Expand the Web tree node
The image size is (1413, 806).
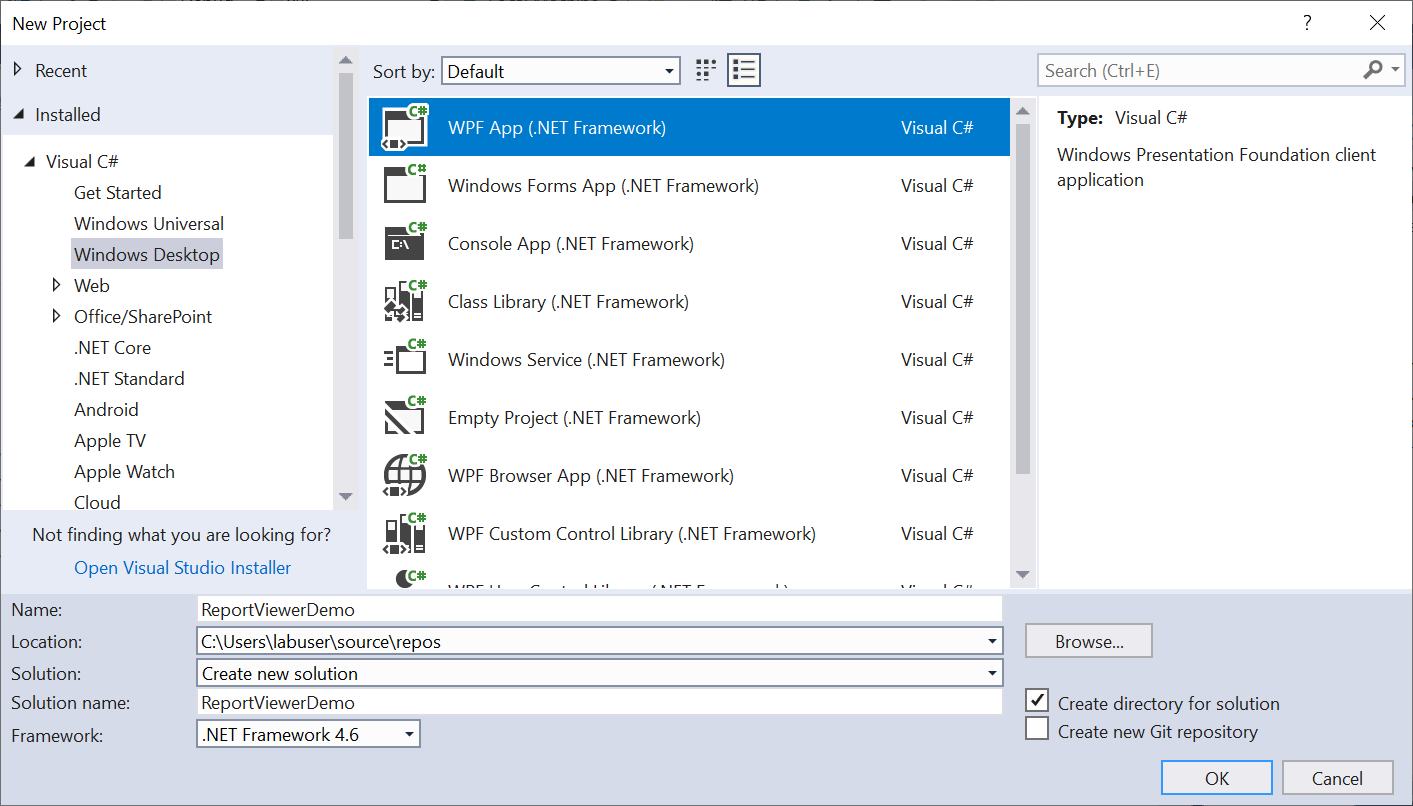point(57,286)
